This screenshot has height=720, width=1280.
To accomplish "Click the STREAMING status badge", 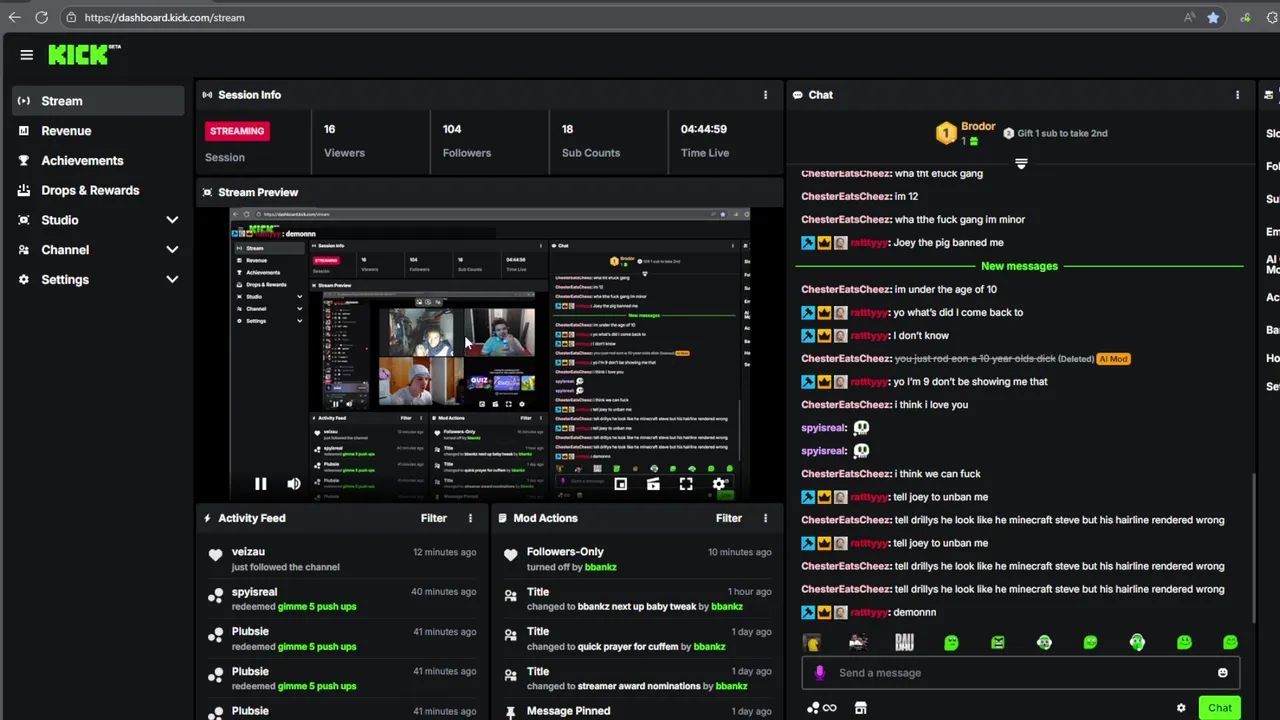I will point(237,131).
